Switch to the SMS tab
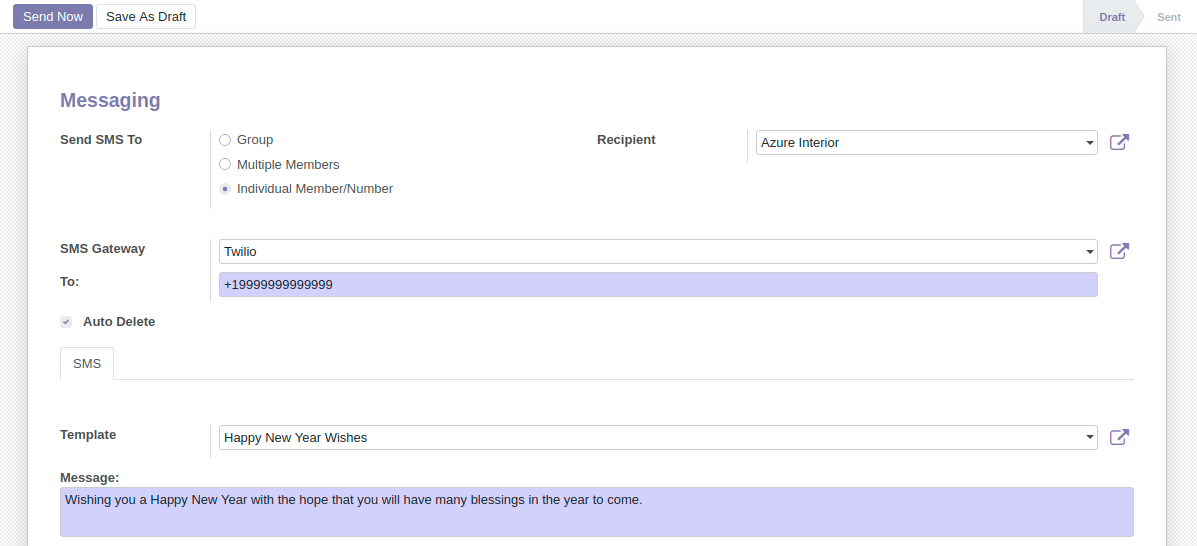Image resolution: width=1197 pixels, height=546 pixels. (x=87, y=364)
